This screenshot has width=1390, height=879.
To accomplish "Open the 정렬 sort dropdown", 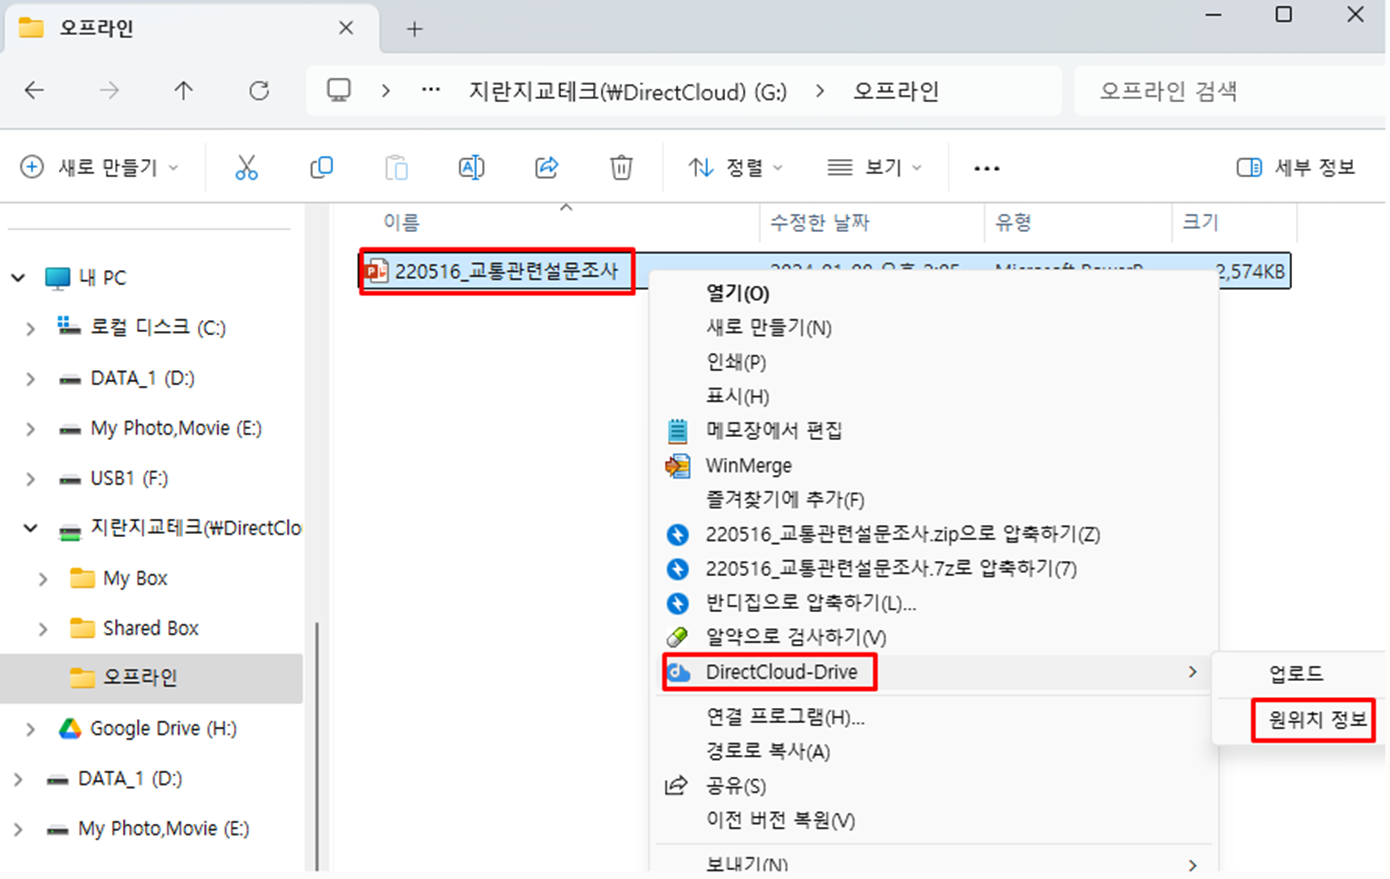I will coord(735,168).
